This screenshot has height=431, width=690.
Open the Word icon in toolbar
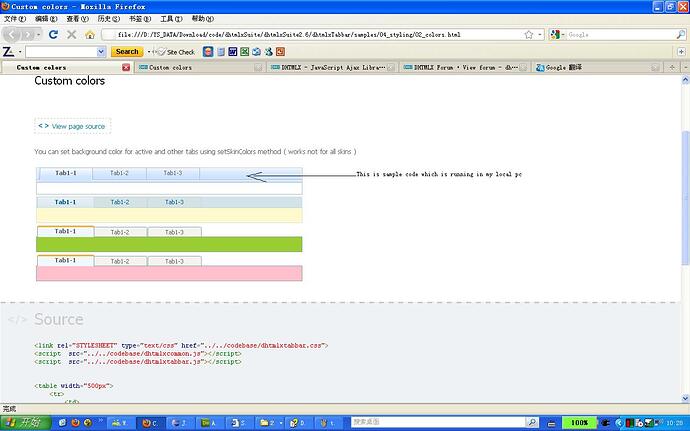[x=233, y=52]
